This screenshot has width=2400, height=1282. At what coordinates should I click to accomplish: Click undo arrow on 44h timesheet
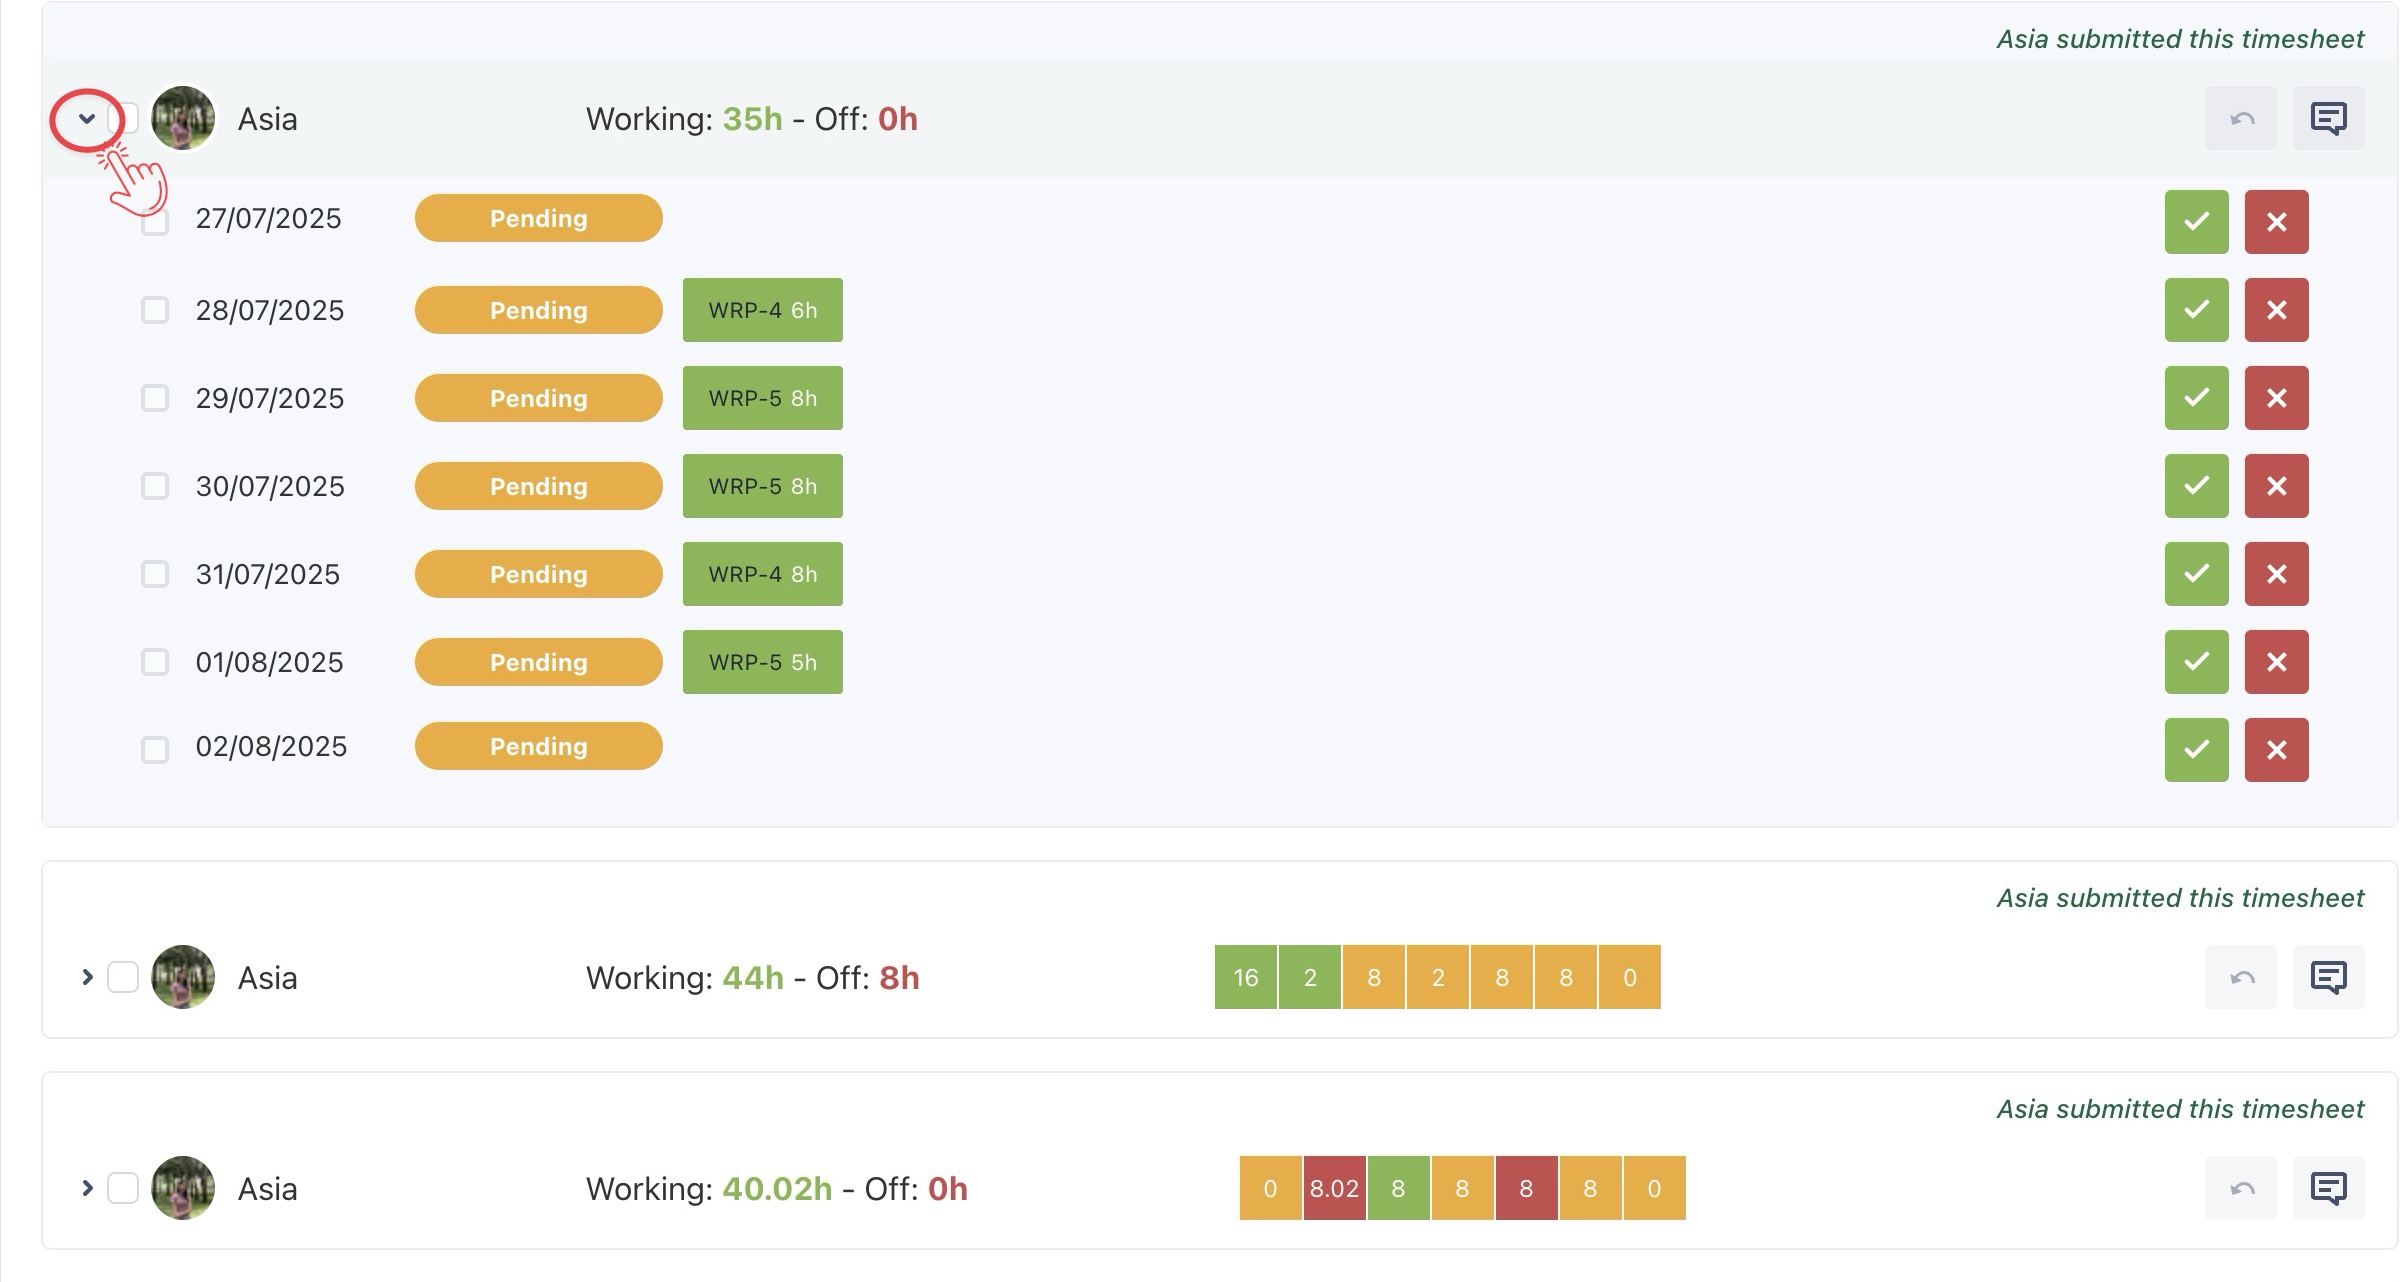click(x=2240, y=977)
